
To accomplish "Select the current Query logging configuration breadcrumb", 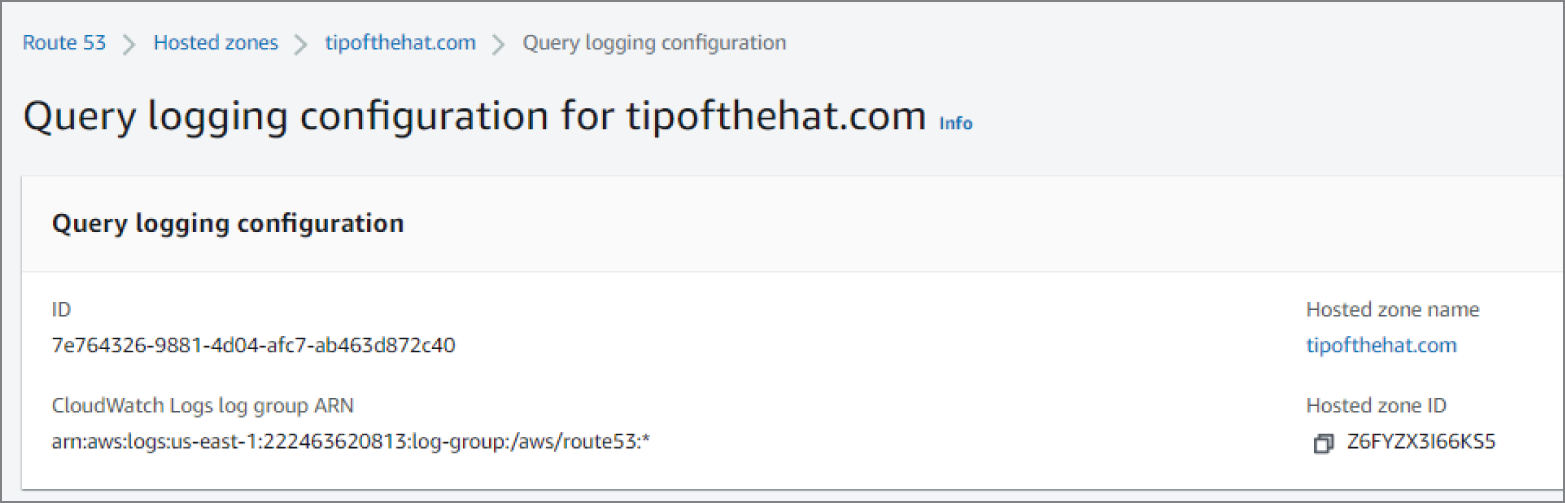I will (x=655, y=43).
